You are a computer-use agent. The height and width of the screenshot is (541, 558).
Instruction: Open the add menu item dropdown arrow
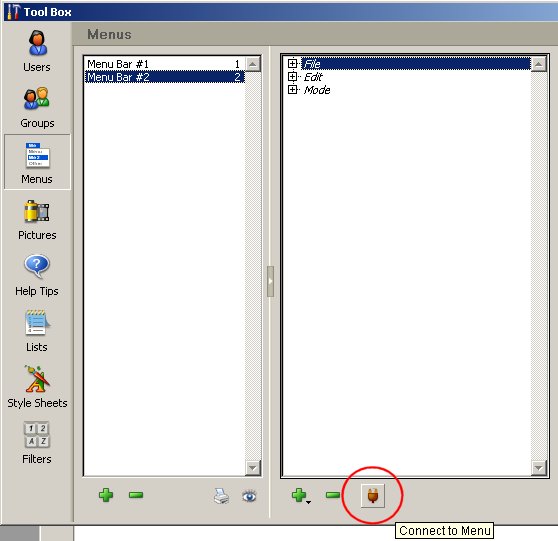point(309,502)
